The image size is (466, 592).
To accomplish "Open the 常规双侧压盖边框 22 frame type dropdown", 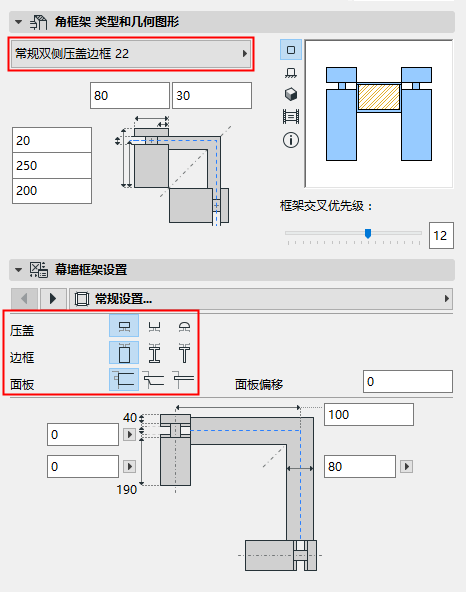I will pyautogui.click(x=131, y=54).
